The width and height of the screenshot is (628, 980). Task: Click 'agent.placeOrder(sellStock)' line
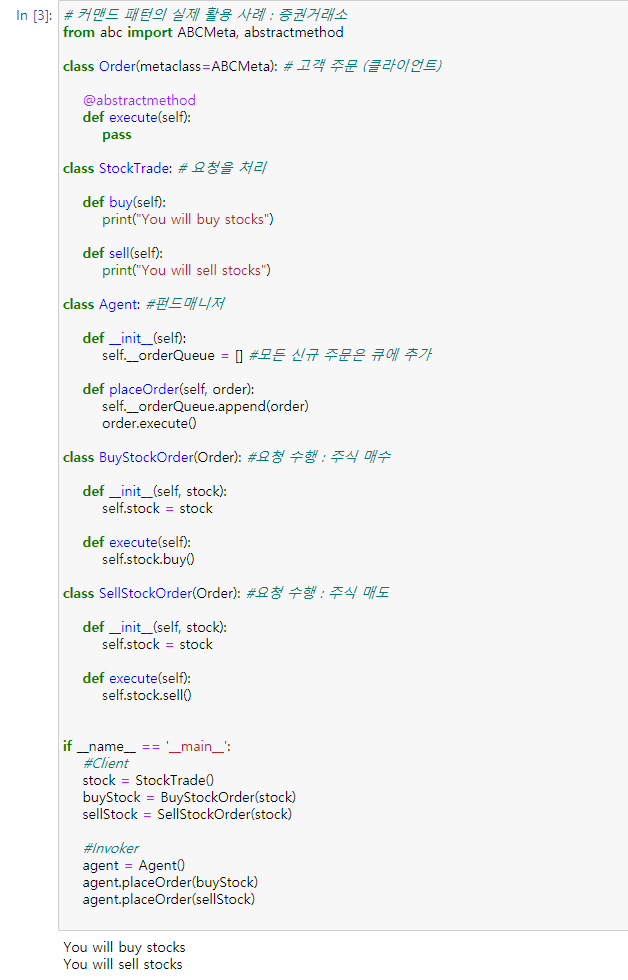(169, 899)
